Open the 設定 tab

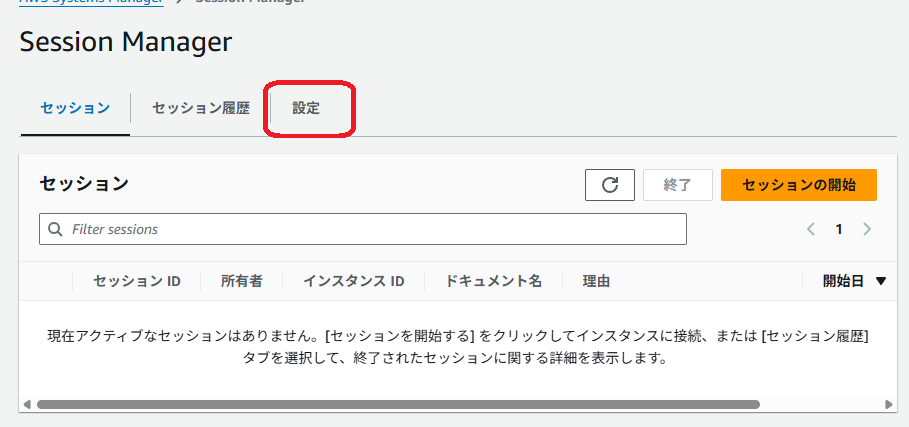(x=306, y=108)
